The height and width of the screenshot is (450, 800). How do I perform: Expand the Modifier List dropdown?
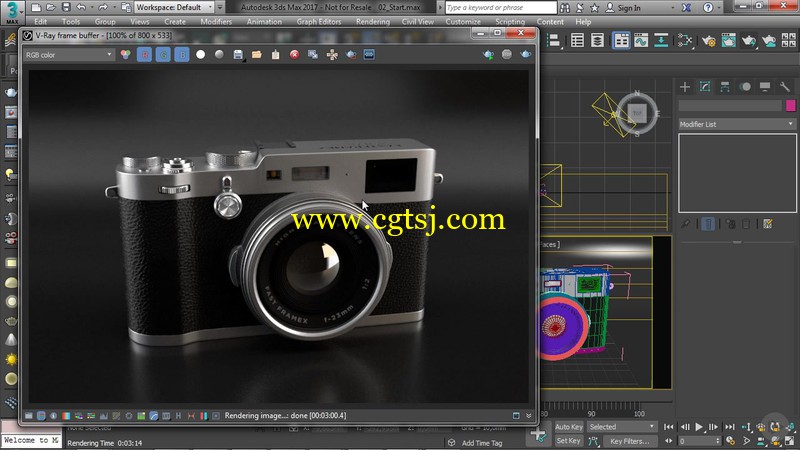point(737,124)
